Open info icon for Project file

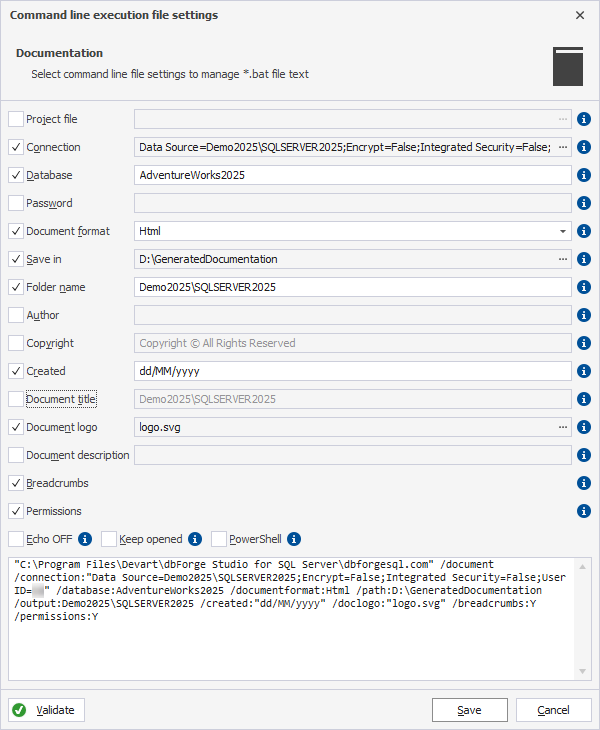[x=584, y=119]
